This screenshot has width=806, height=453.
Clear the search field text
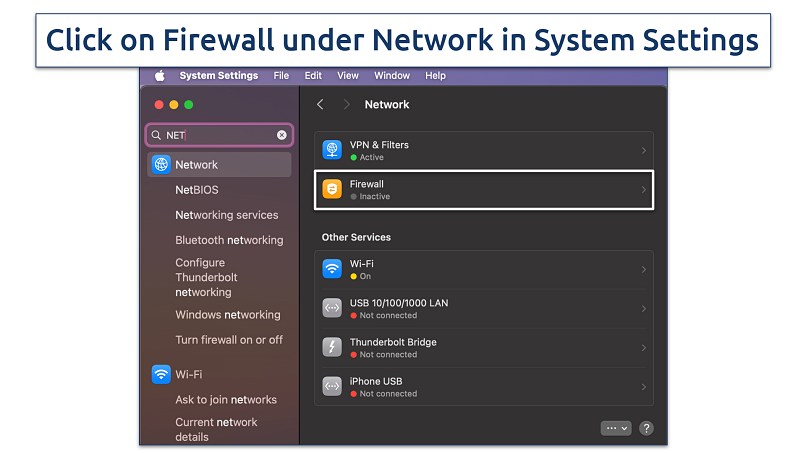pos(282,135)
